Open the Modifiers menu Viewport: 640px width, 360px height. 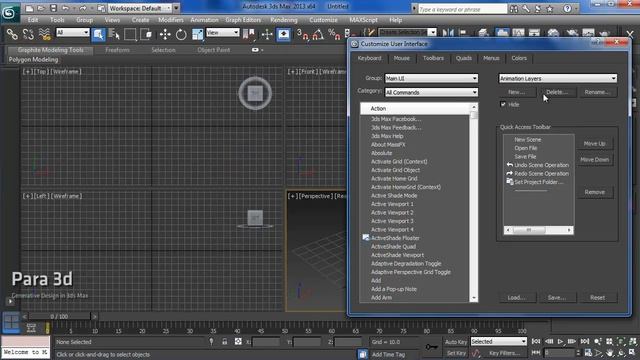171,20
